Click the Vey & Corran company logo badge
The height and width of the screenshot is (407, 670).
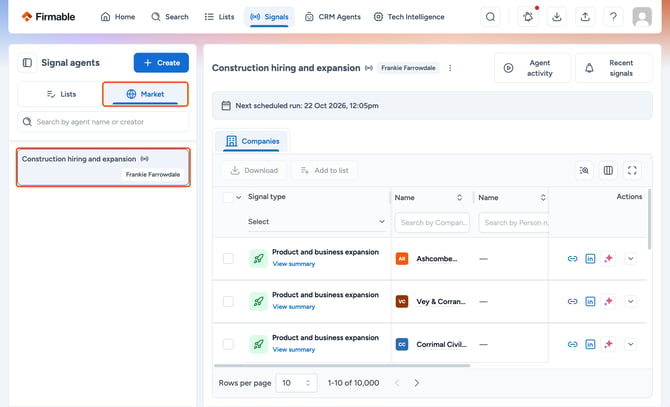(x=402, y=302)
